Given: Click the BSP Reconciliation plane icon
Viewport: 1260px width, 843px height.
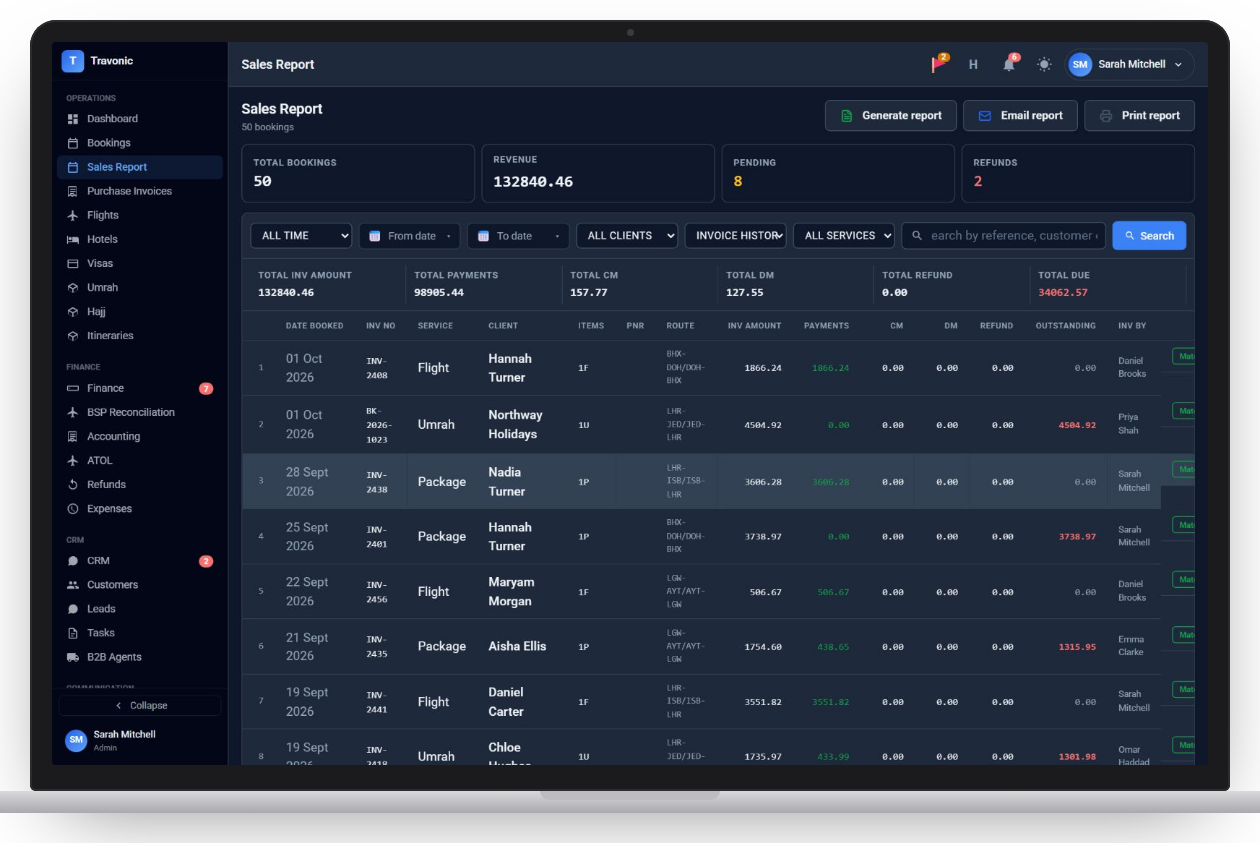Looking at the screenshot, I should click(x=73, y=412).
